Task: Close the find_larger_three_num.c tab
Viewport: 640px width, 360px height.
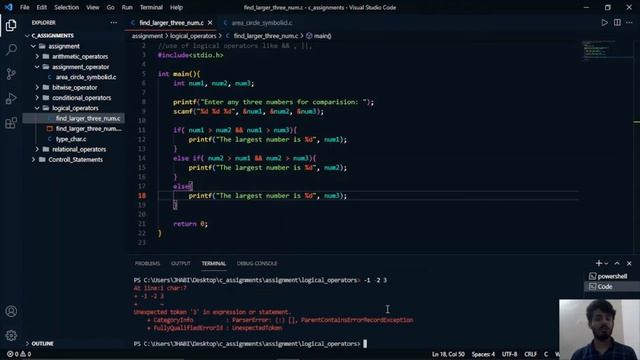Action: tap(210, 23)
